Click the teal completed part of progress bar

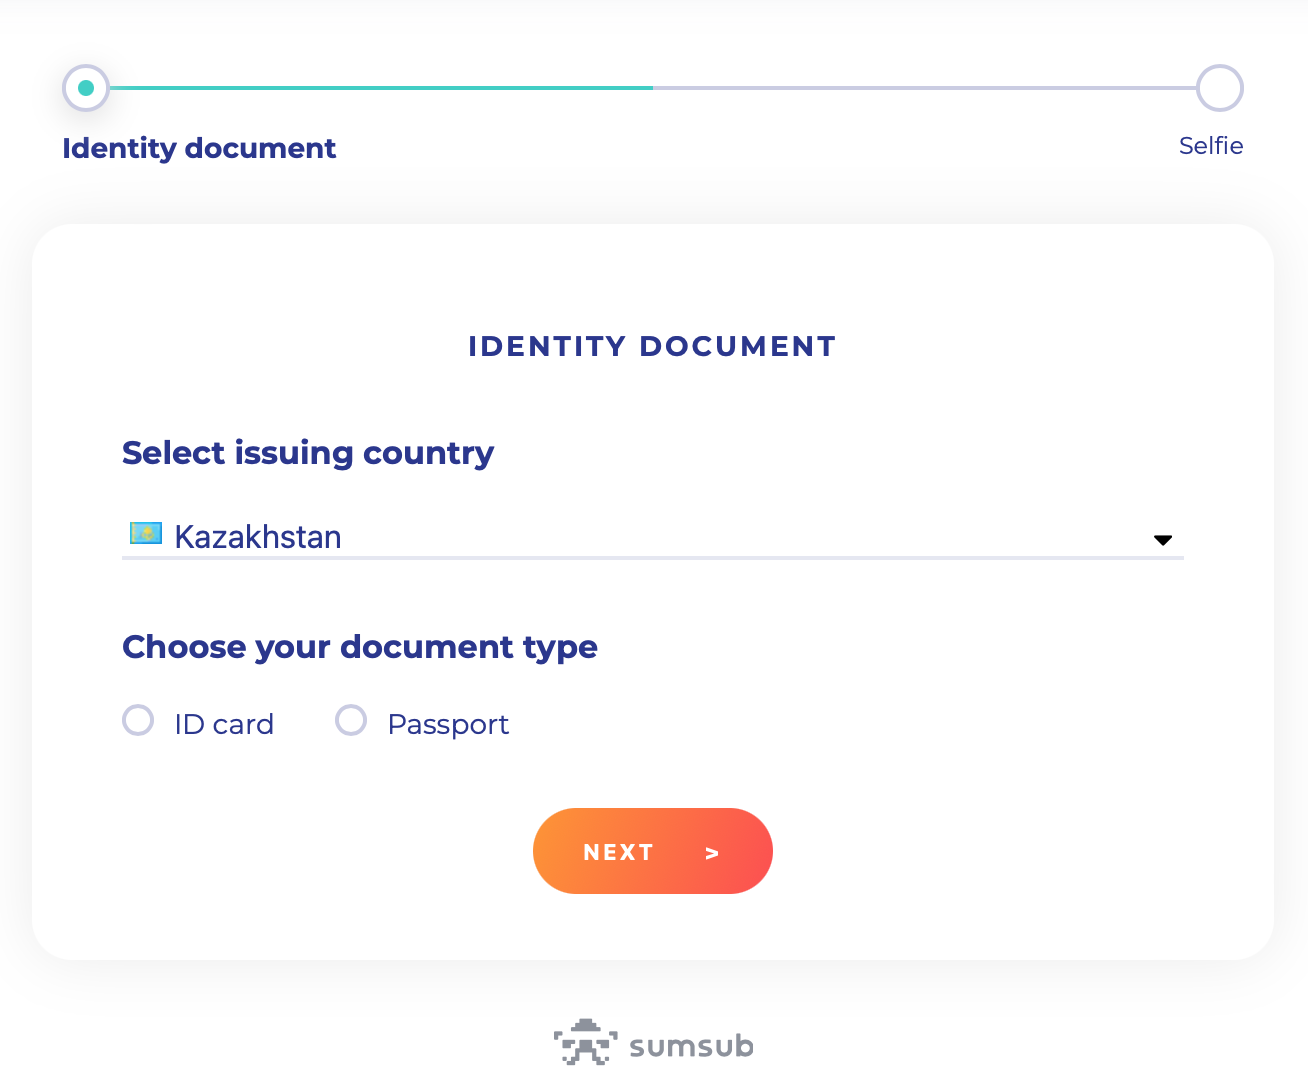tap(380, 88)
